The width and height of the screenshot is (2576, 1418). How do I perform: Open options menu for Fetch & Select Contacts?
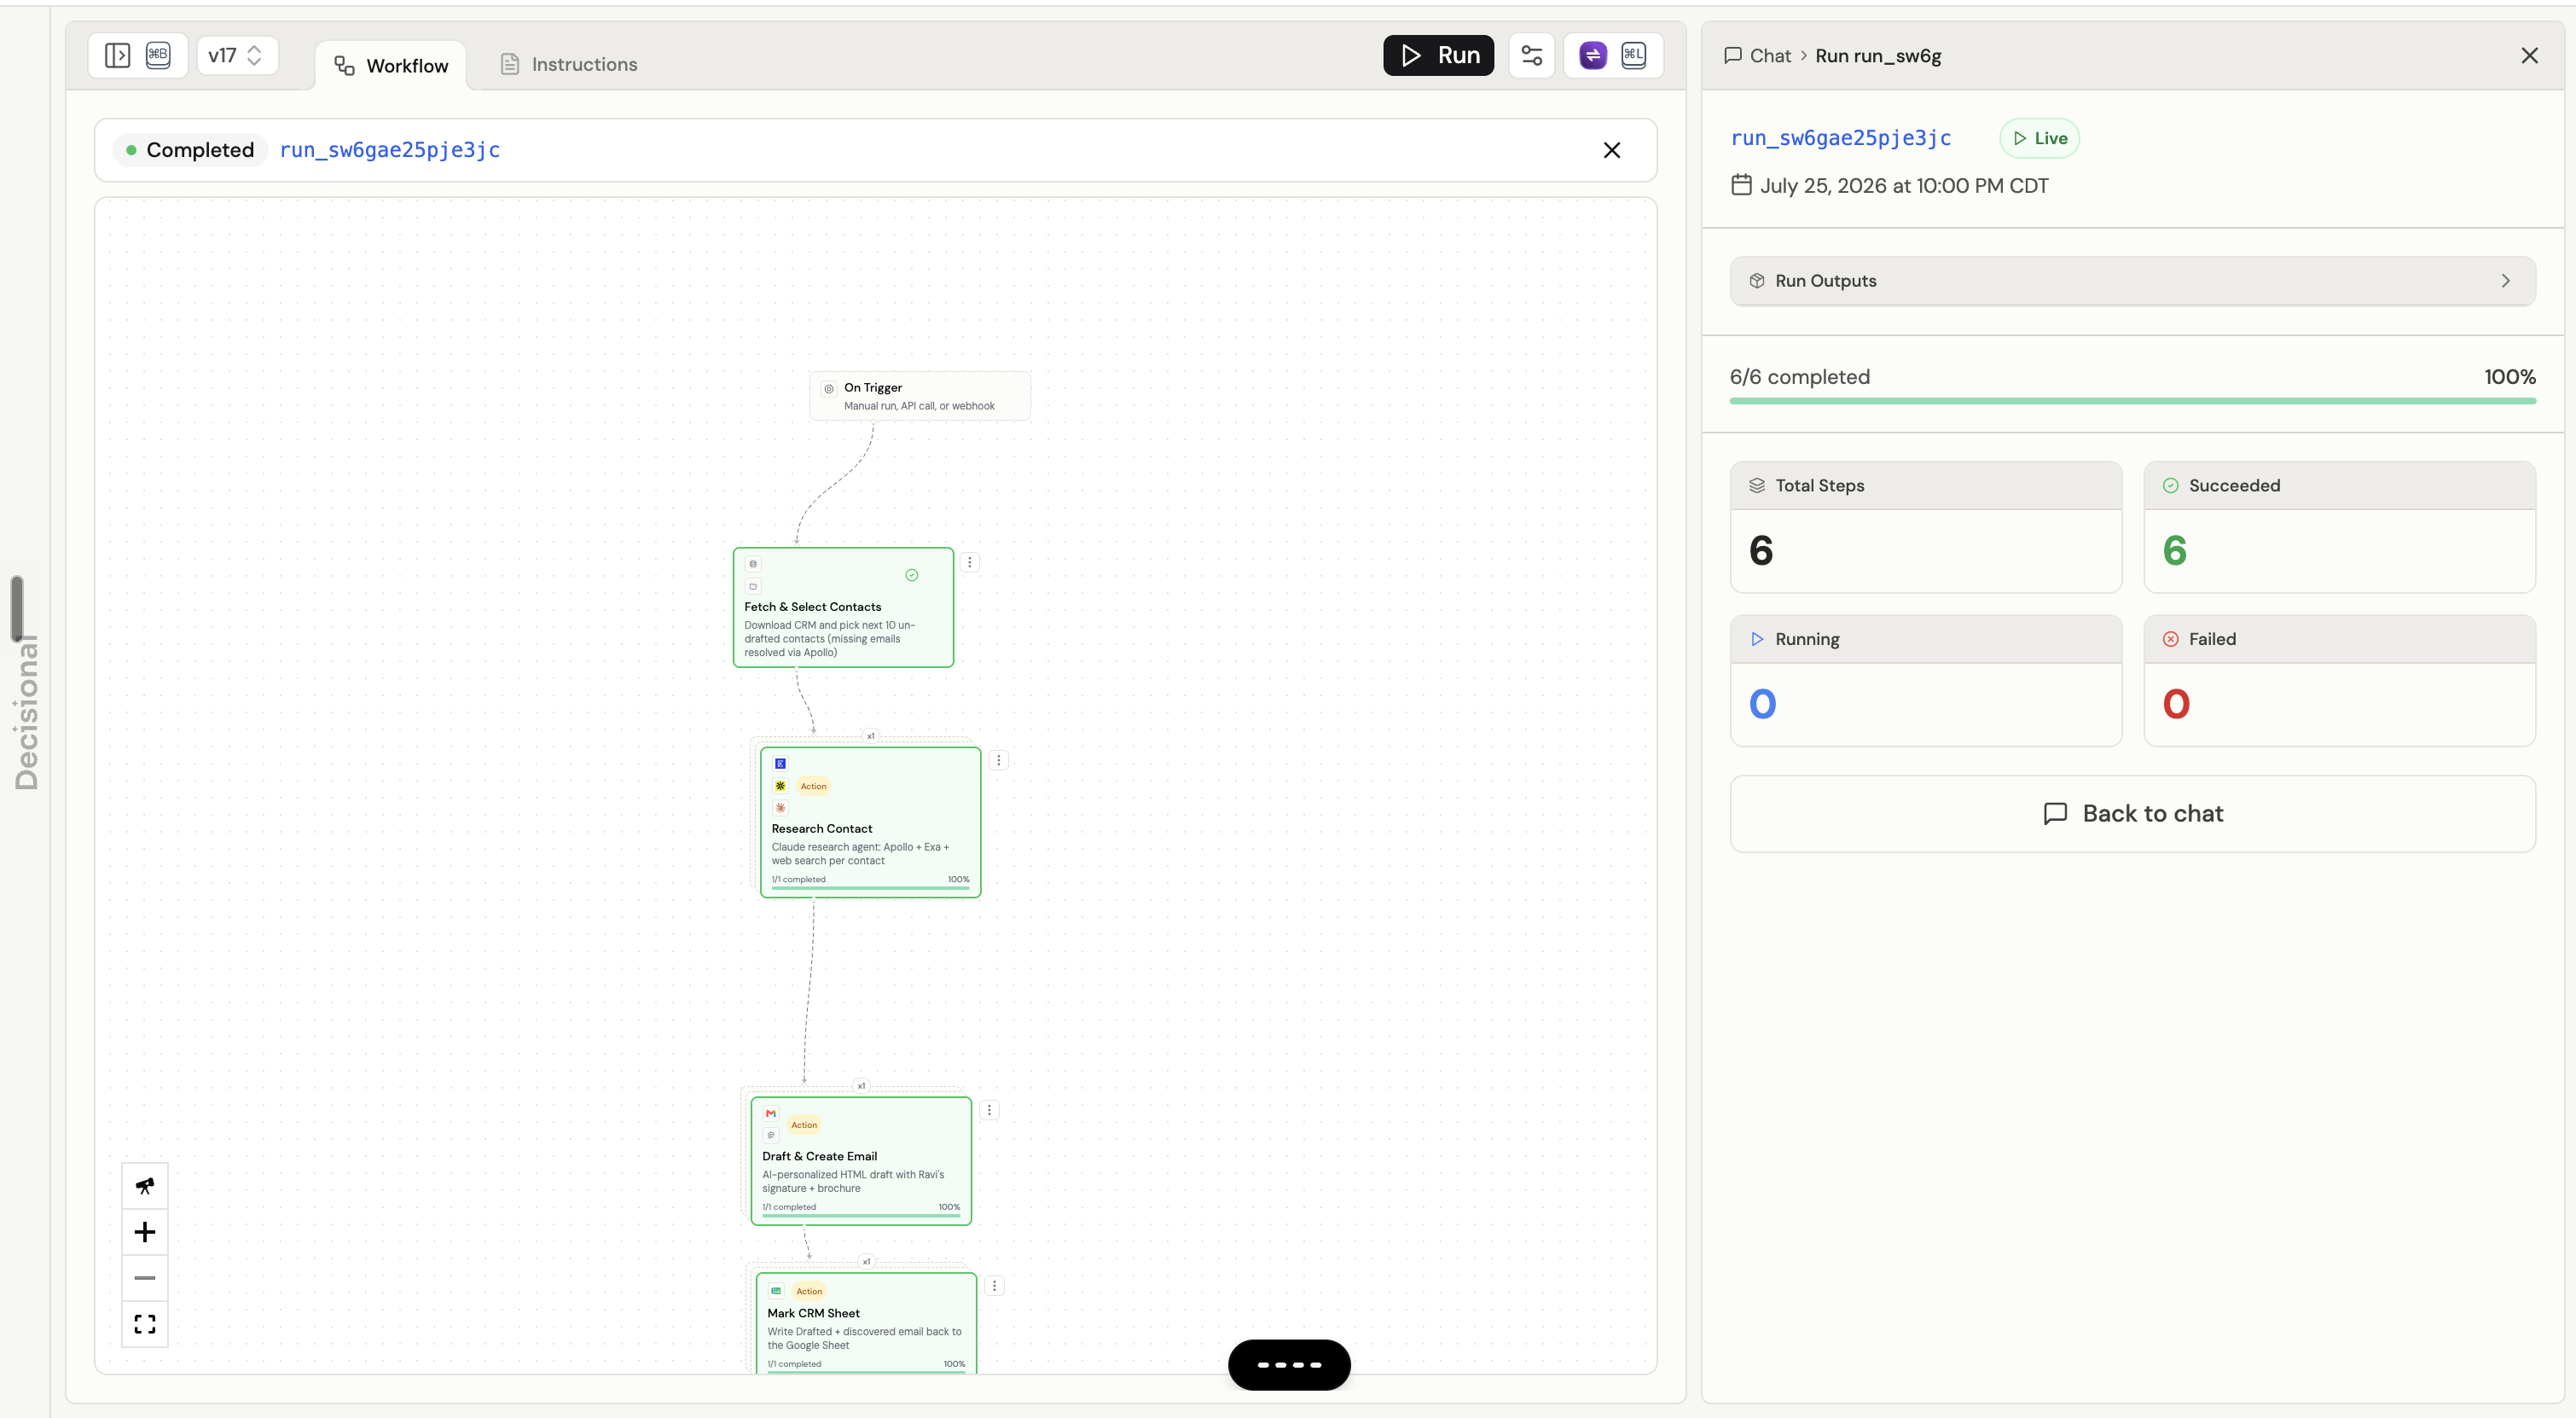click(969, 562)
